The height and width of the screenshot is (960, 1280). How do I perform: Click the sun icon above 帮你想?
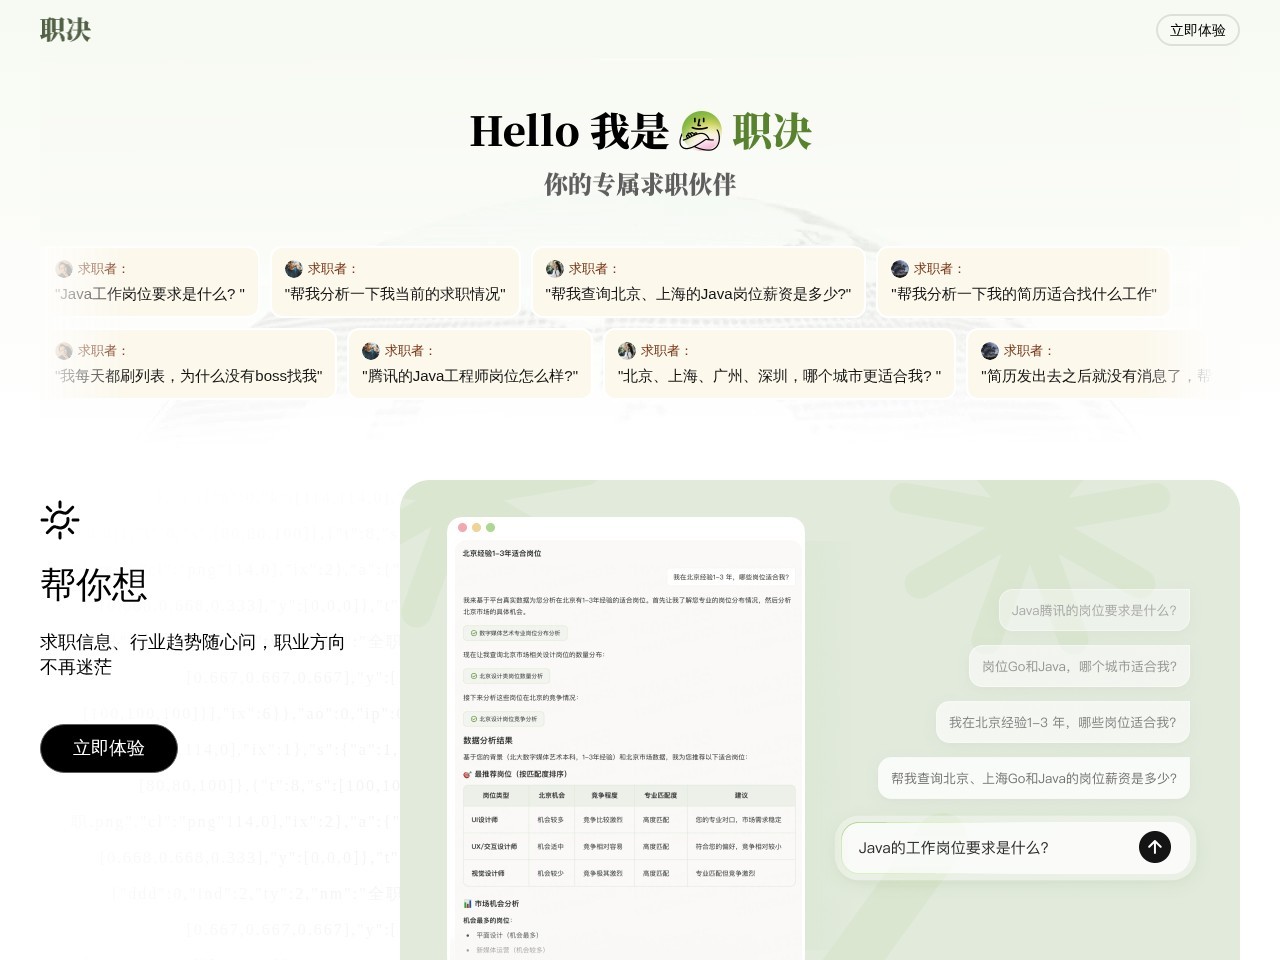(x=60, y=520)
